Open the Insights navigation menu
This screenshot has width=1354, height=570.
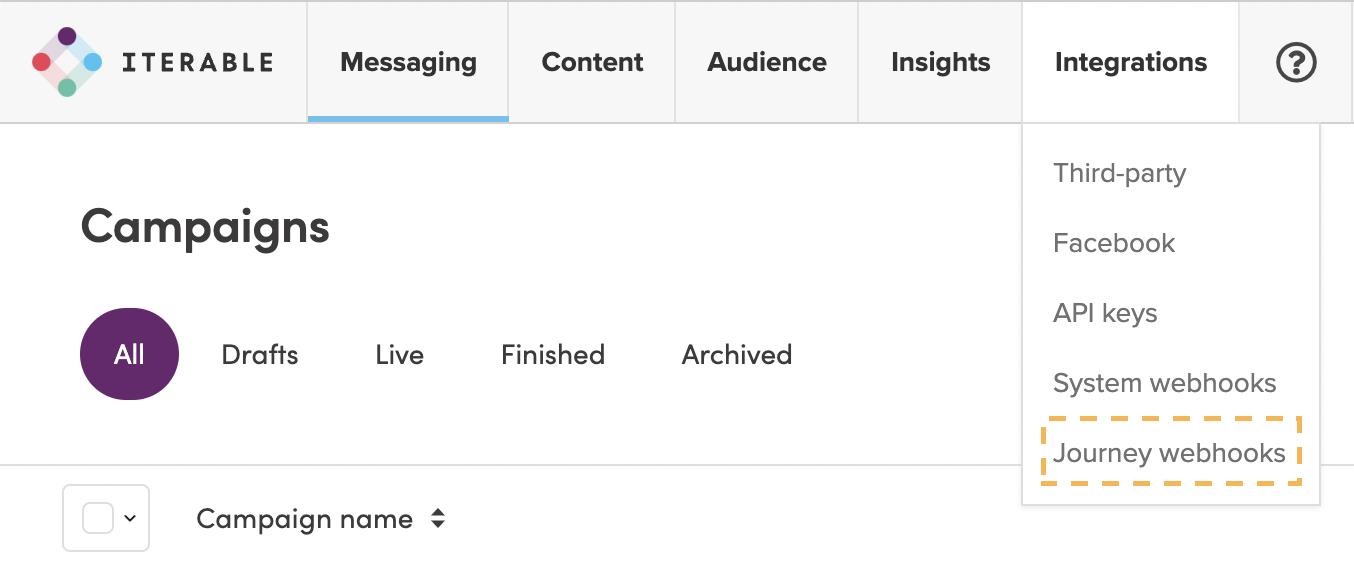(940, 62)
